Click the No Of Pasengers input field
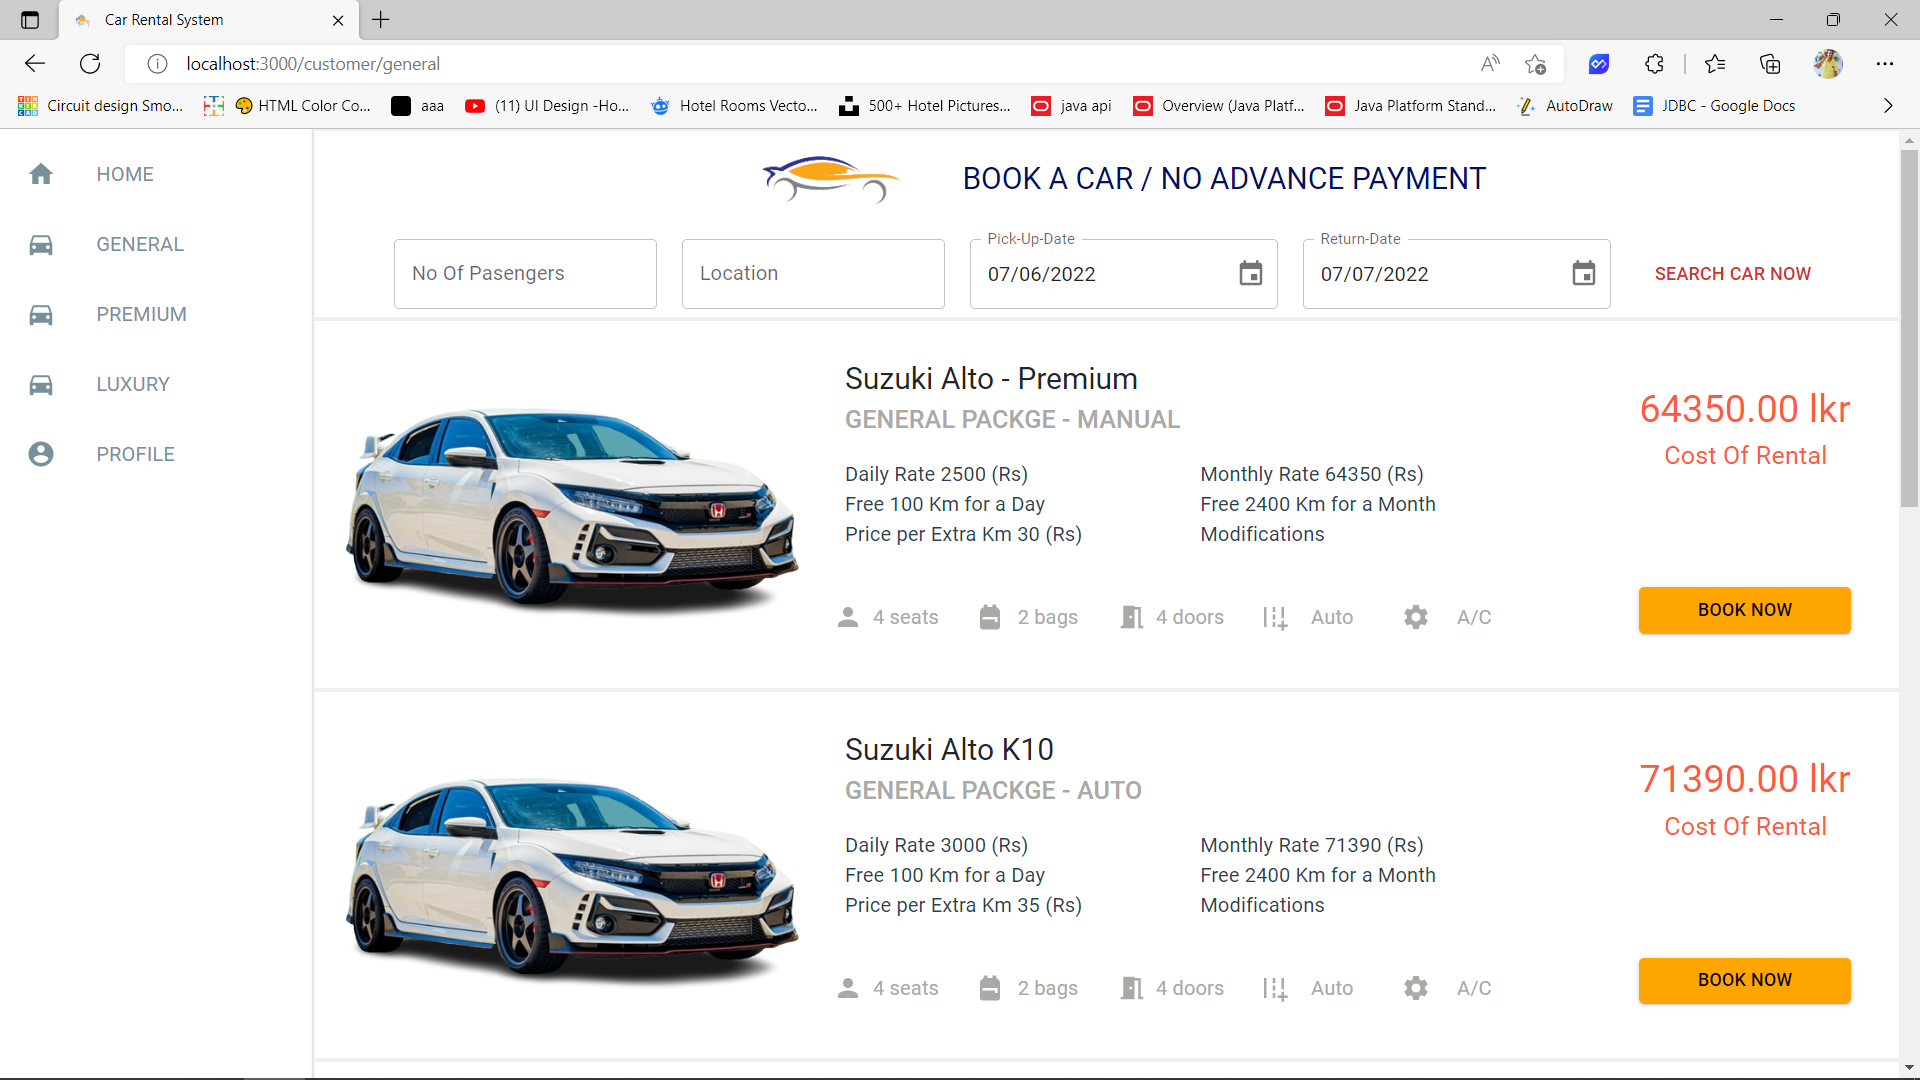Image resolution: width=1920 pixels, height=1080 pixels. point(525,274)
